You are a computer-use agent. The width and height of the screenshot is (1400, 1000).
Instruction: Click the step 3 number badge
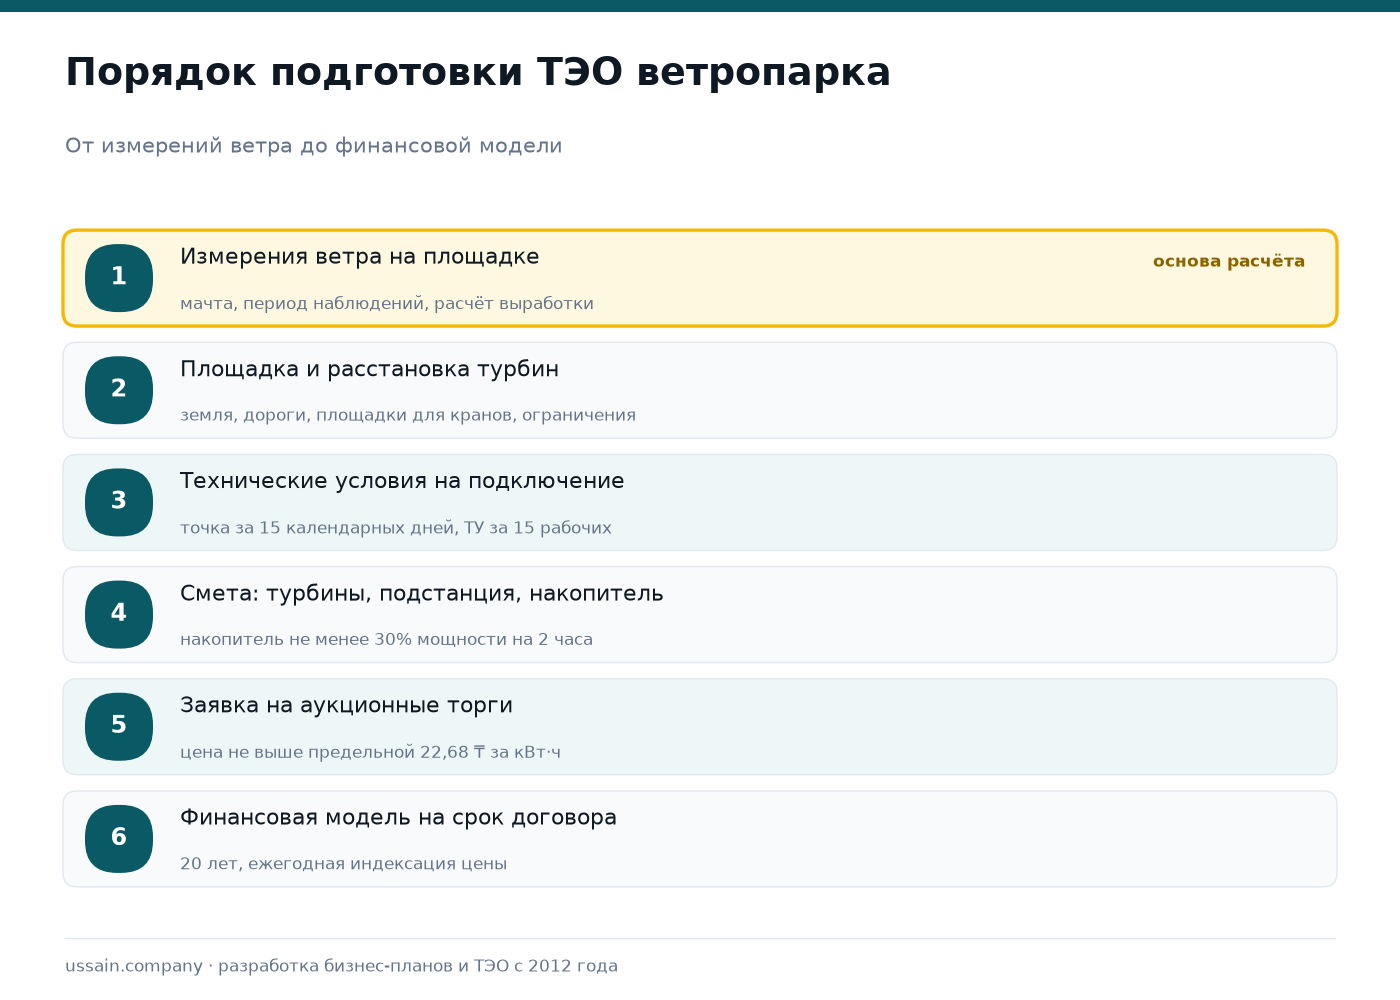(119, 502)
